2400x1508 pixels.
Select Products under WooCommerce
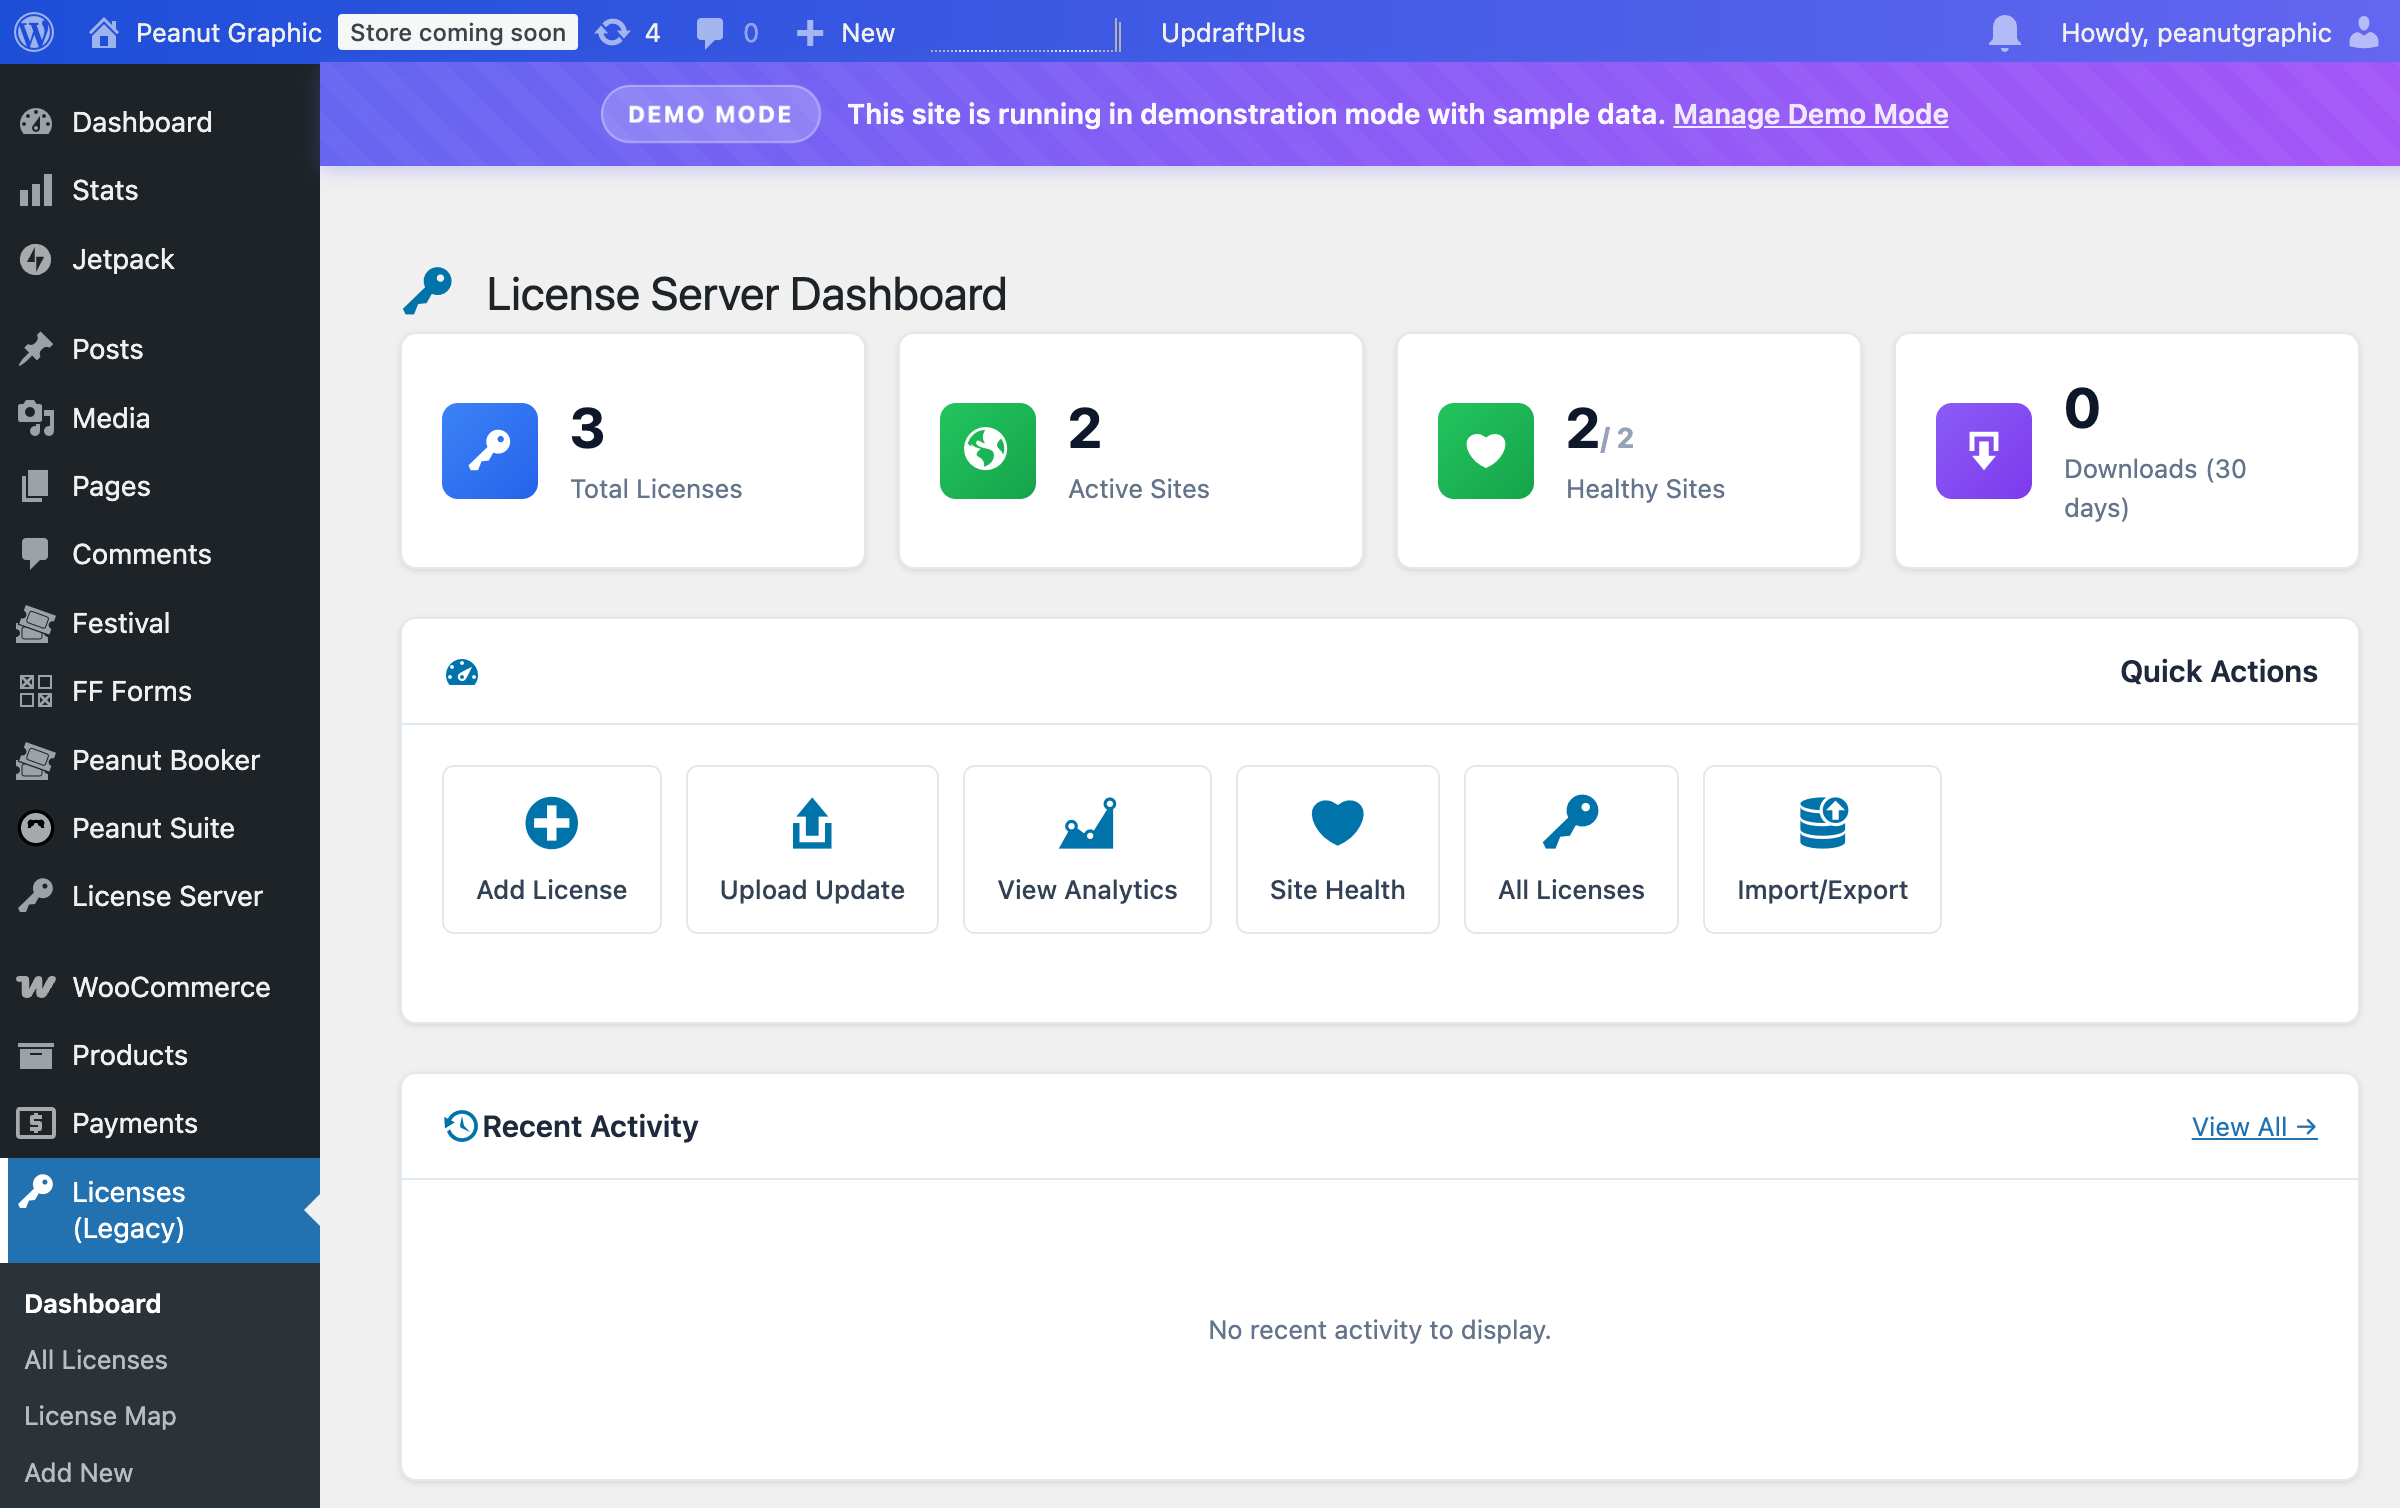(129, 1055)
